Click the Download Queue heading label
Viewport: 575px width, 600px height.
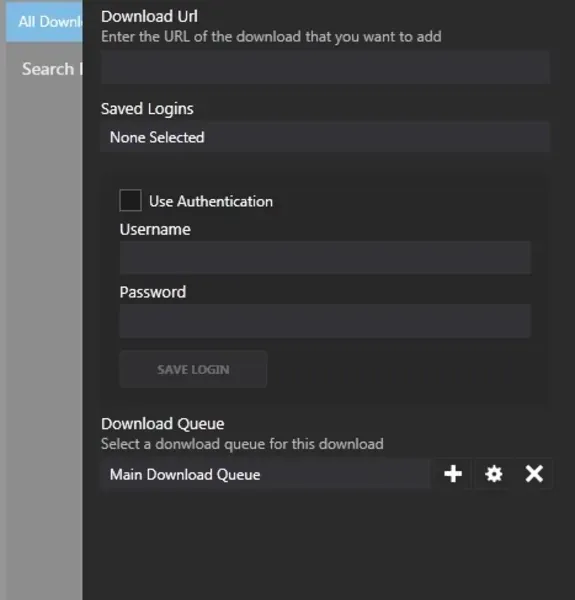coord(163,424)
